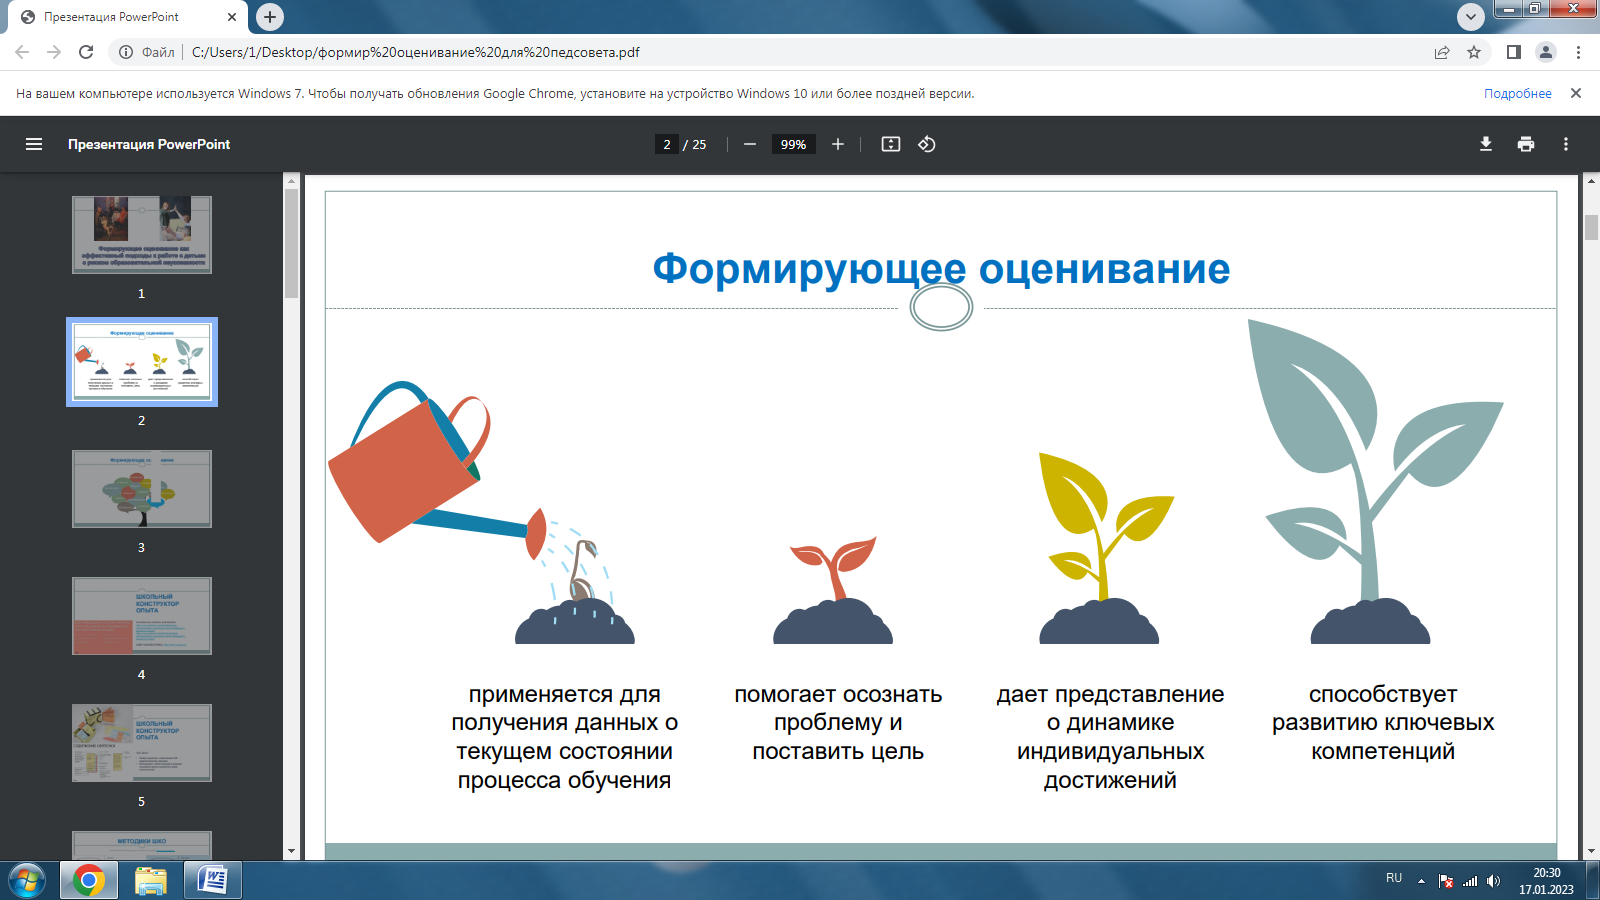Dismiss the Windows 7 update notice
Screen dimensions: 1600x900
coord(1576,93)
